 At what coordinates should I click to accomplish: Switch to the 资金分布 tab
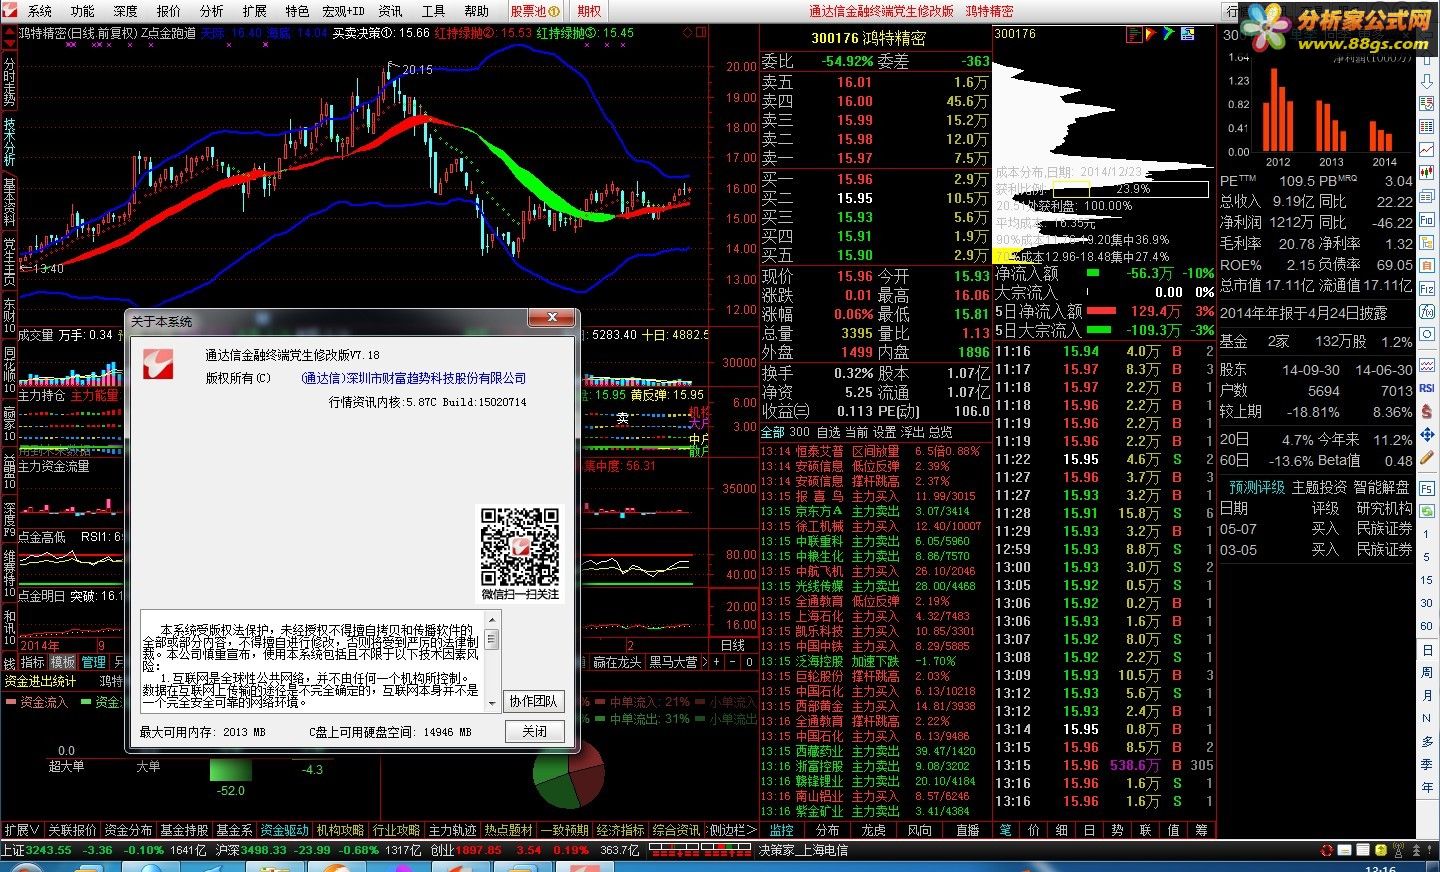coord(128,830)
